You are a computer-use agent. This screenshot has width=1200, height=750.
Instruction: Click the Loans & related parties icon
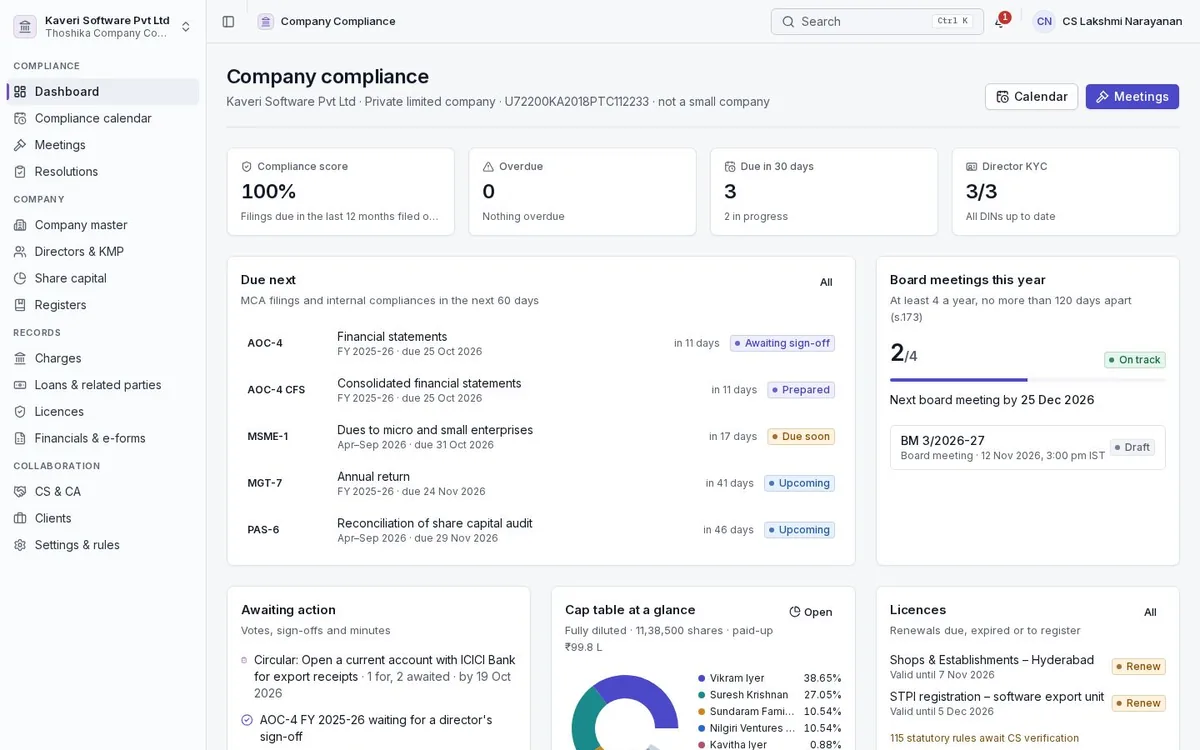tap(20, 385)
